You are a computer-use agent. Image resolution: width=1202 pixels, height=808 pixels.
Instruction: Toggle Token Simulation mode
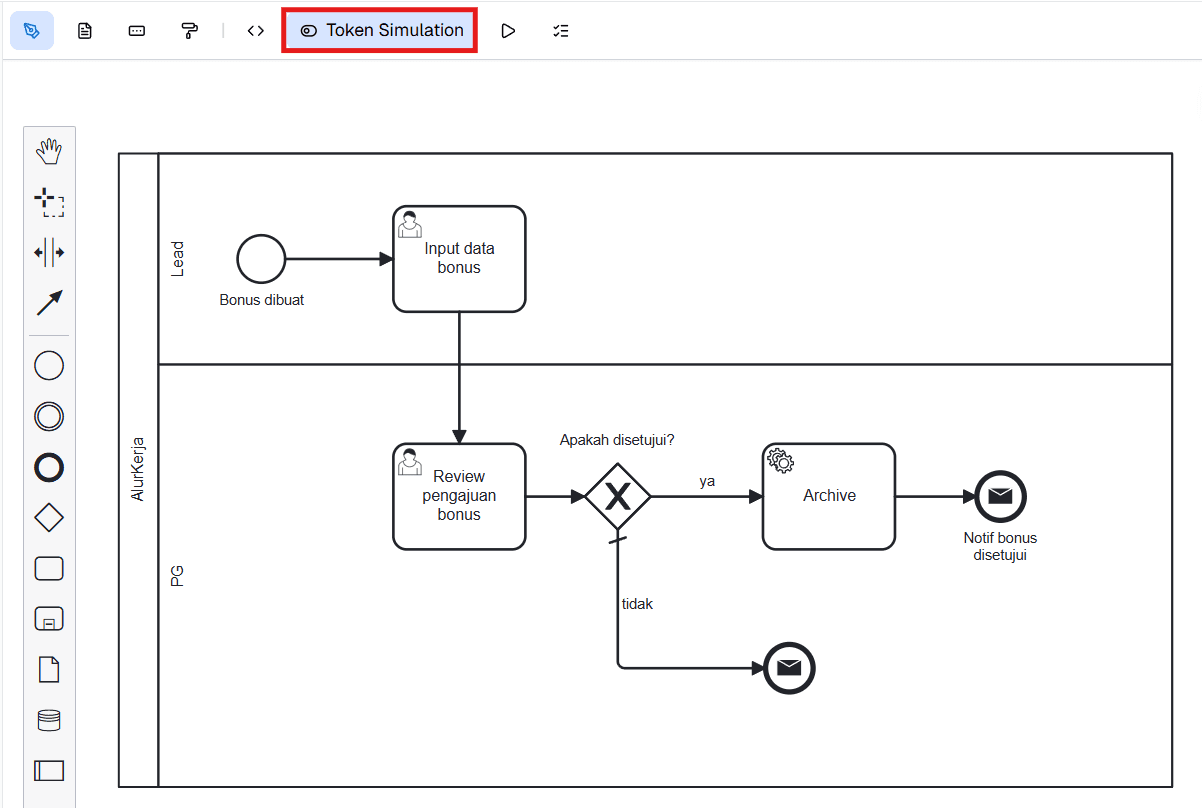tap(380, 30)
